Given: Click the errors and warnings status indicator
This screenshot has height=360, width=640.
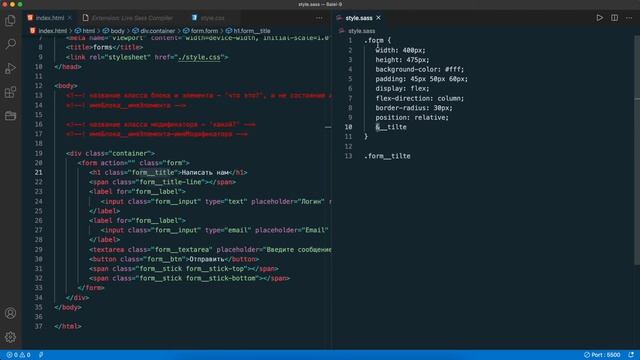Looking at the screenshot, I should [18, 355].
